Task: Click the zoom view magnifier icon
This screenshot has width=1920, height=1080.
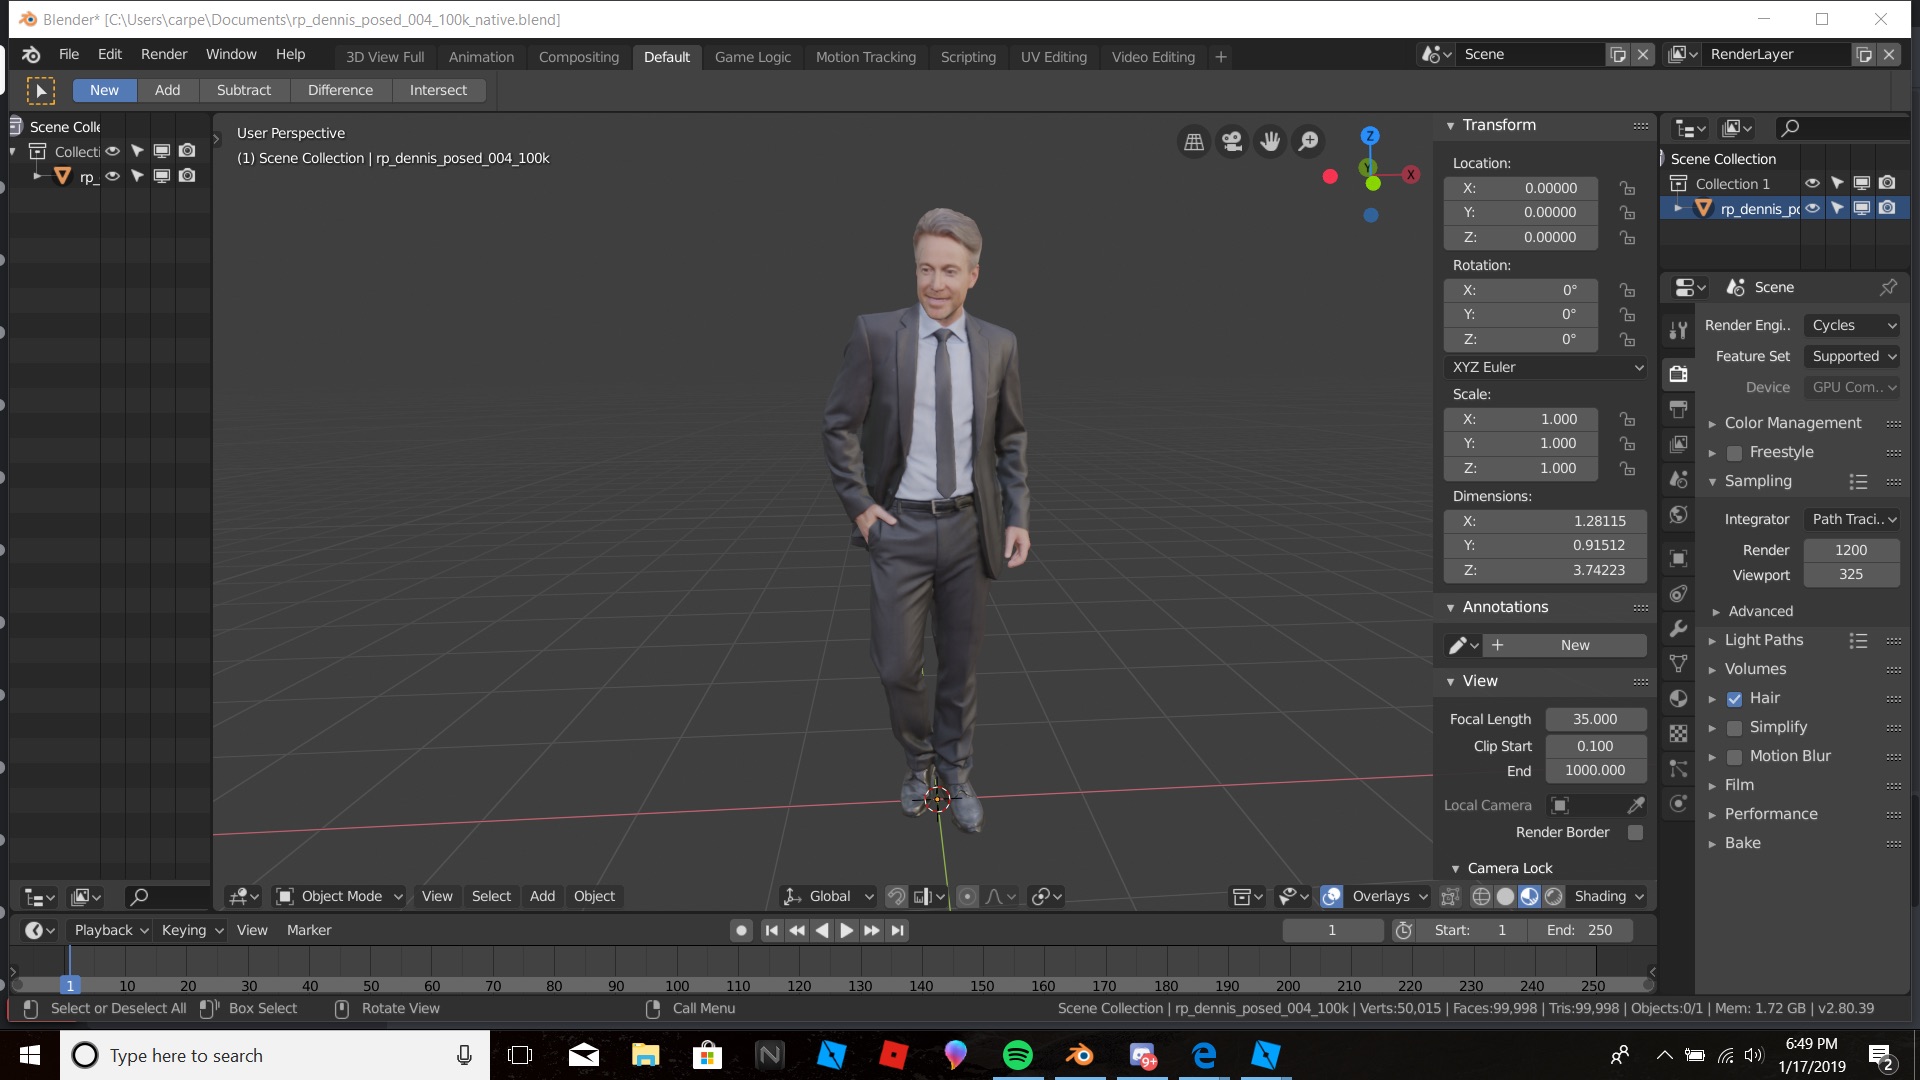Action: tap(1308, 142)
